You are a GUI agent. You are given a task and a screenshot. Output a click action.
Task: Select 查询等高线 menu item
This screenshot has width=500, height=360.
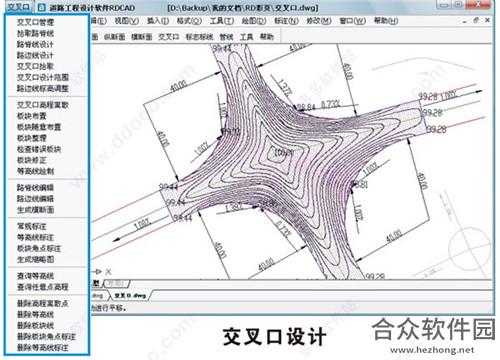pyautogui.click(x=35, y=276)
